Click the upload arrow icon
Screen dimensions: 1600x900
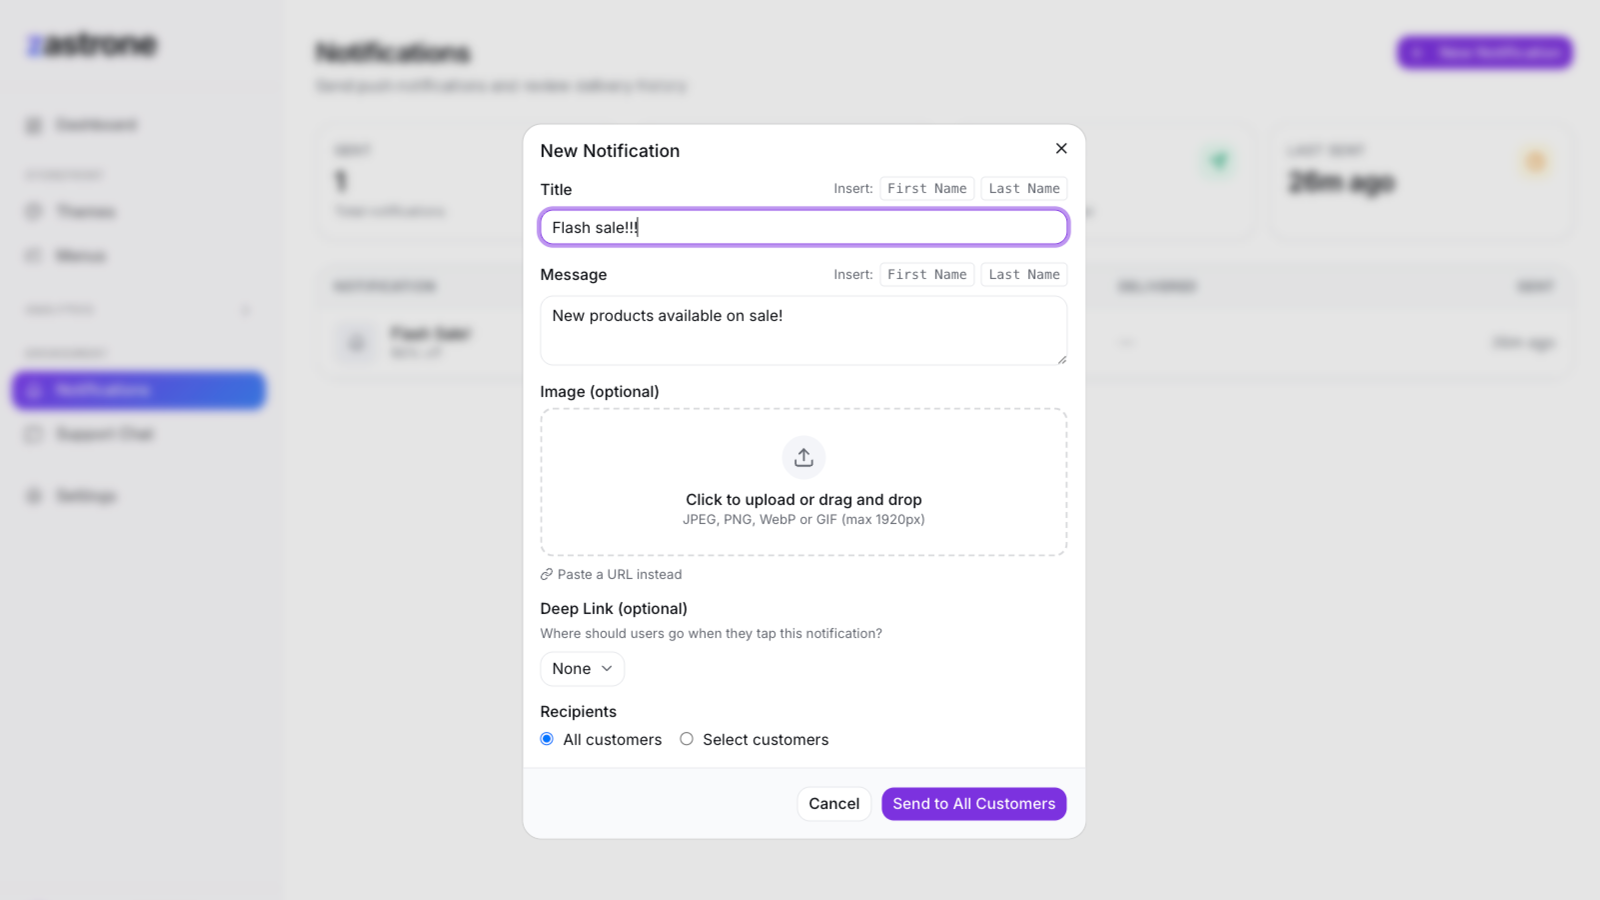point(804,457)
